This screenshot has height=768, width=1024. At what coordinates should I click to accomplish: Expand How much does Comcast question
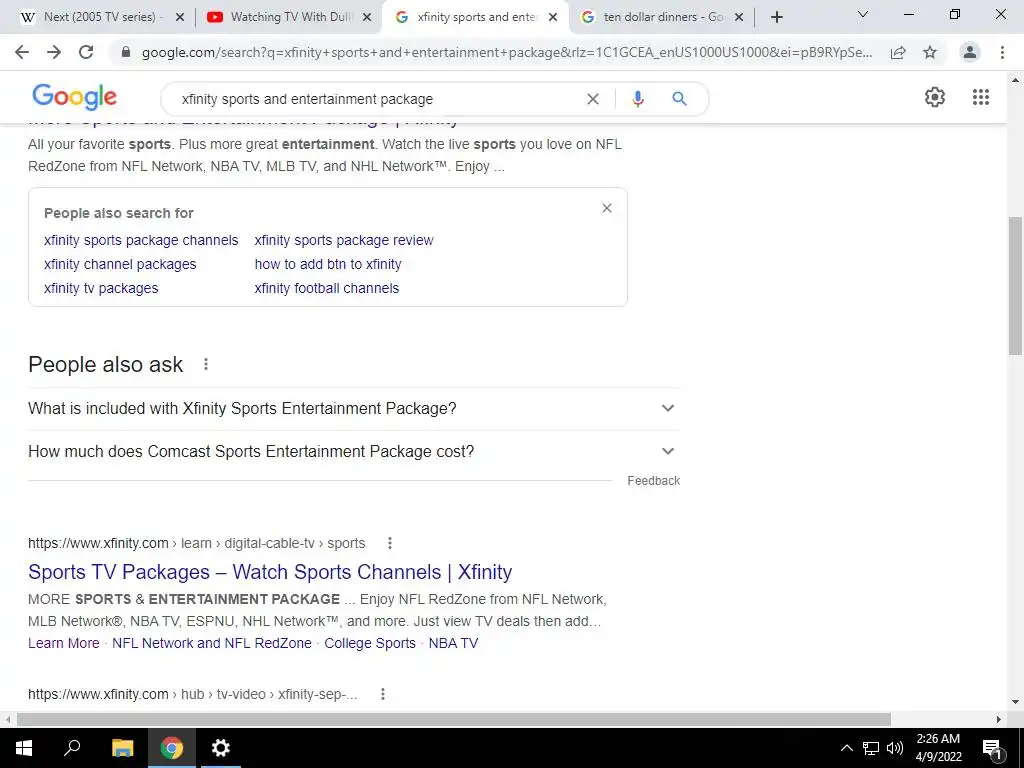[x=353, y=452]
